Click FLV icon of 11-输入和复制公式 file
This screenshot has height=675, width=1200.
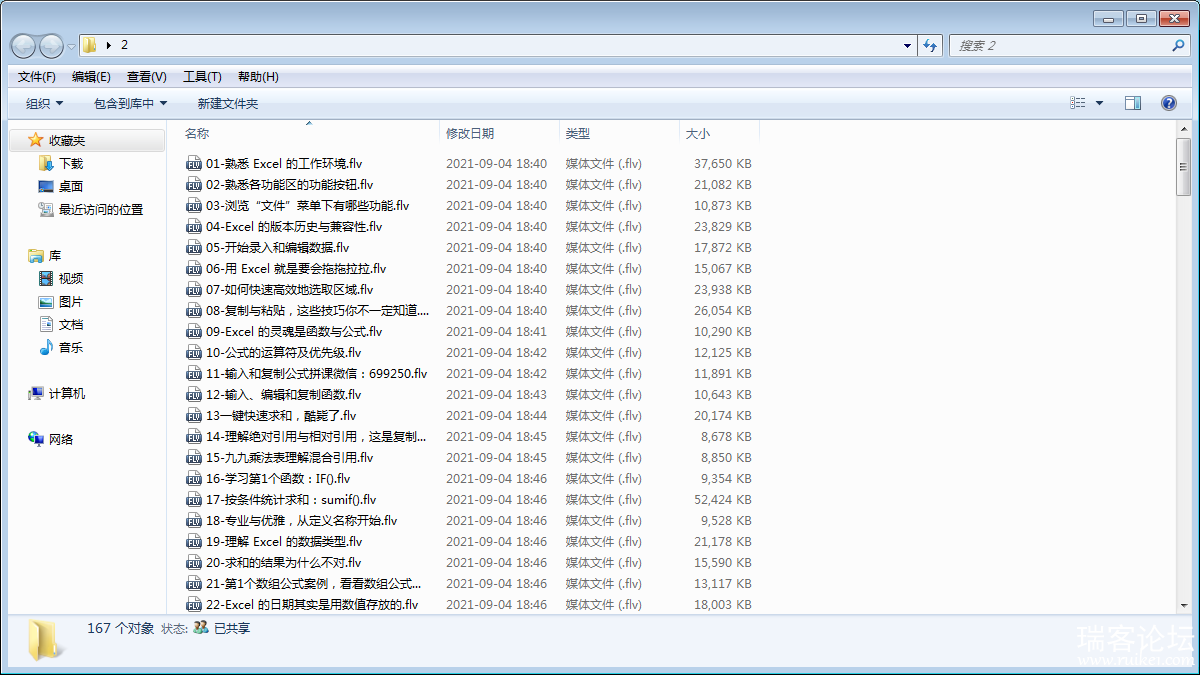pos(194,374)
